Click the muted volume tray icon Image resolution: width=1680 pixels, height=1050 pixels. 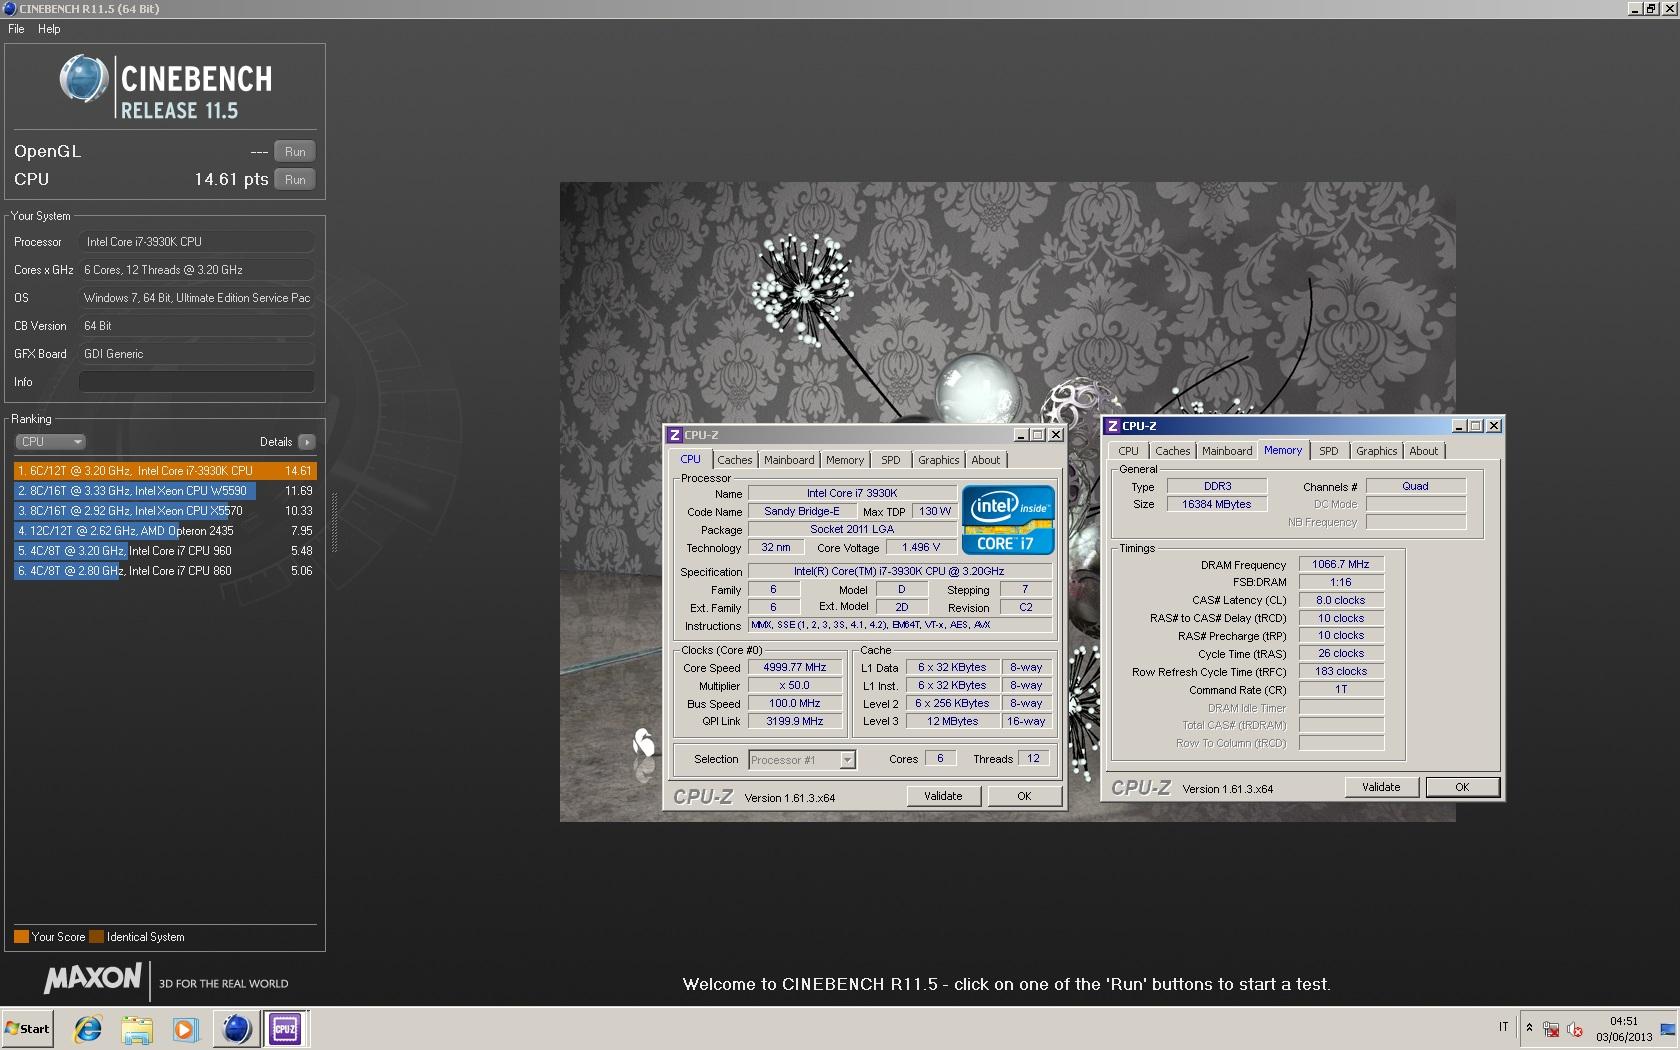tap(1575, 1029)
